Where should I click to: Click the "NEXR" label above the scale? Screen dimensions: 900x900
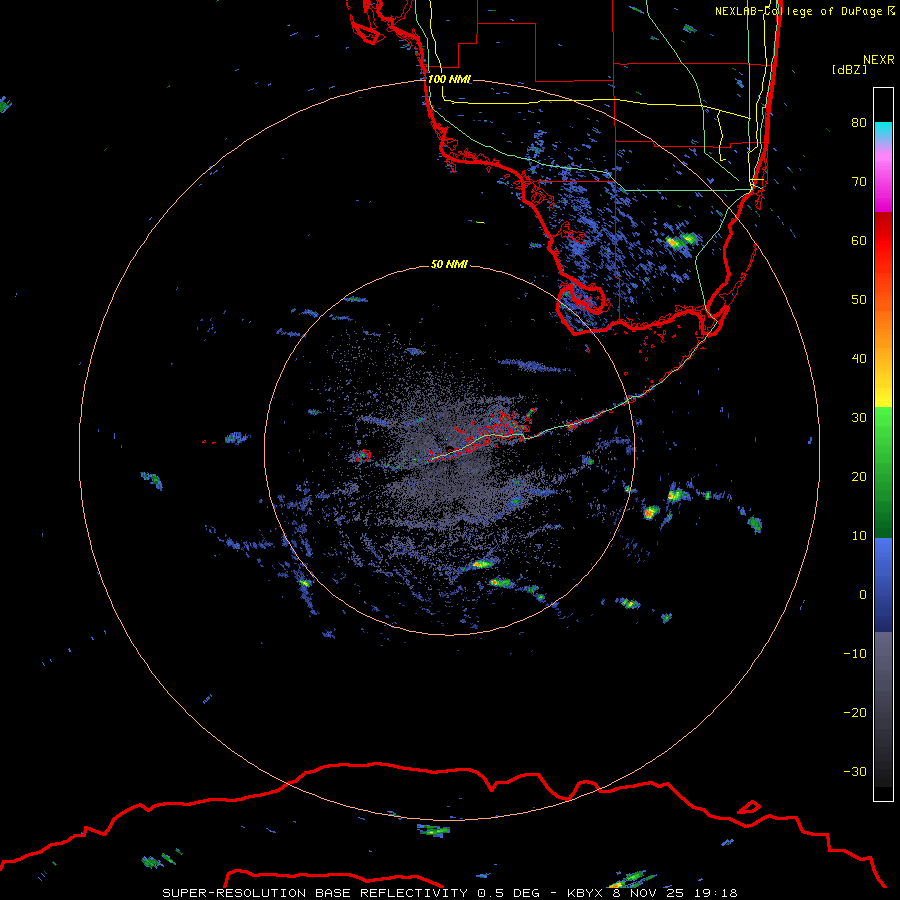879,59
